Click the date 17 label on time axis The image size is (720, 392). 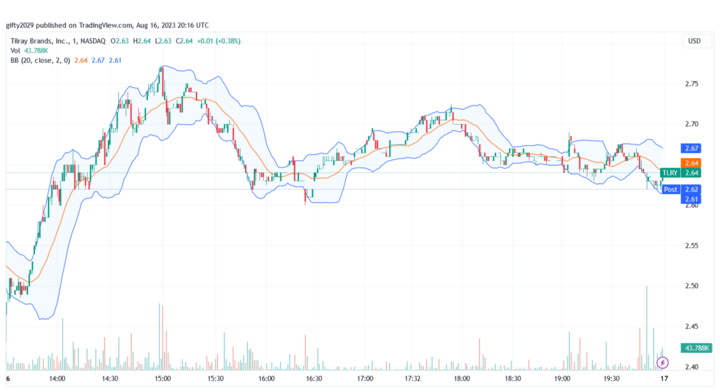[664, 379]
